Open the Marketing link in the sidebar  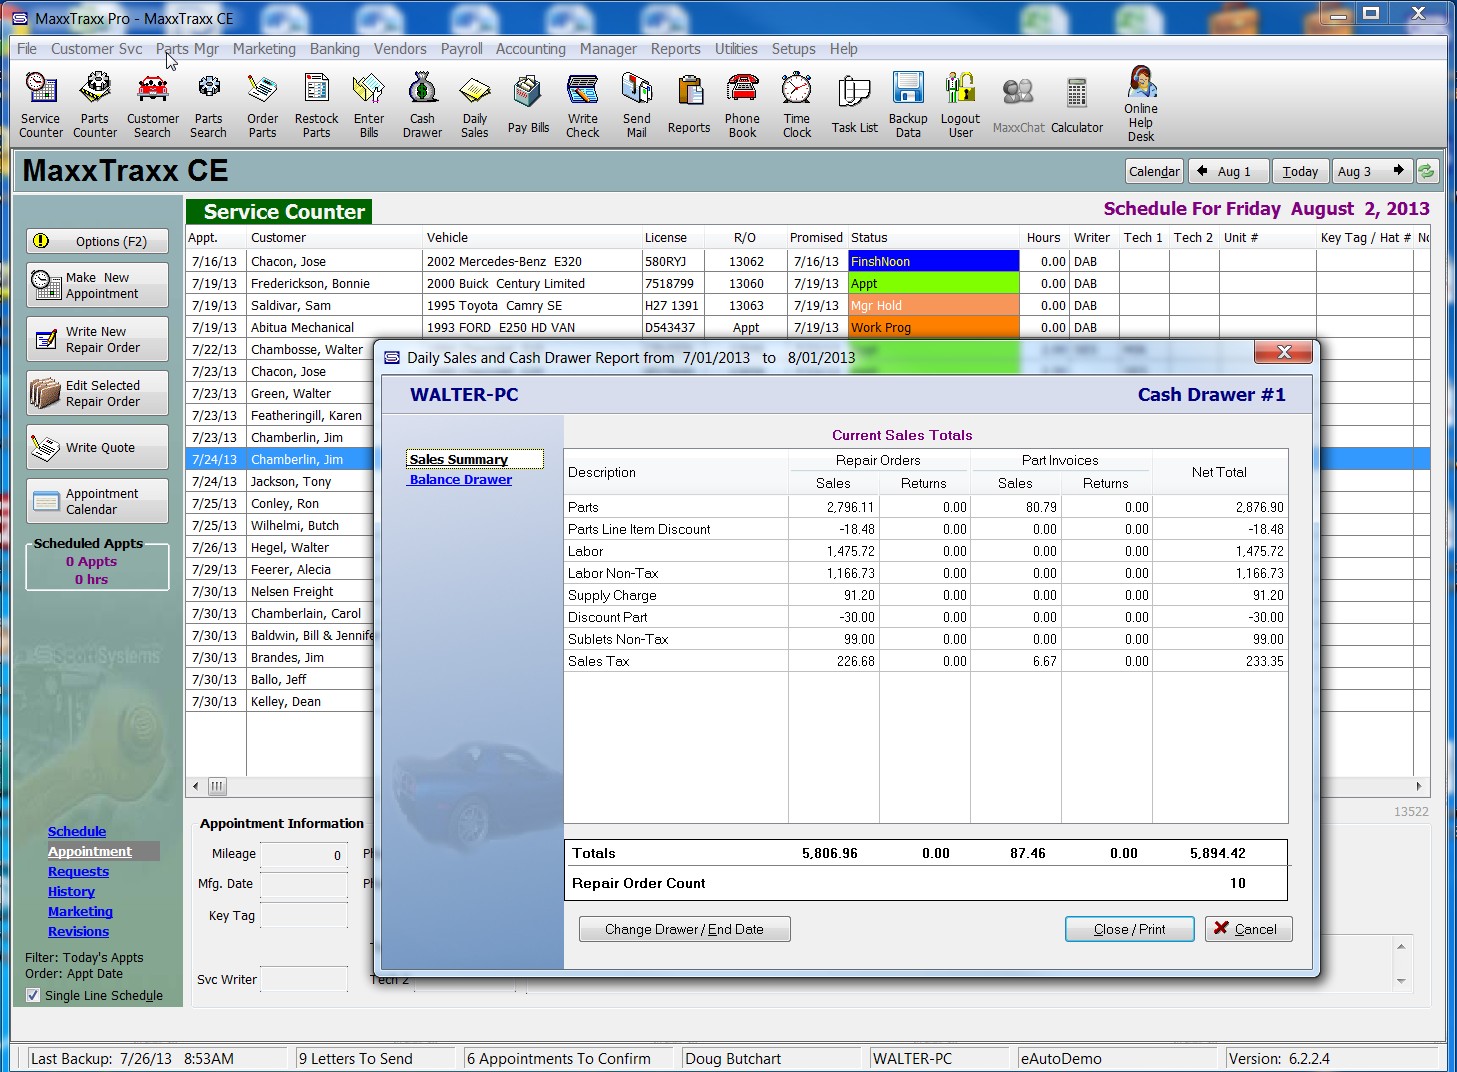tap(80, 912)
